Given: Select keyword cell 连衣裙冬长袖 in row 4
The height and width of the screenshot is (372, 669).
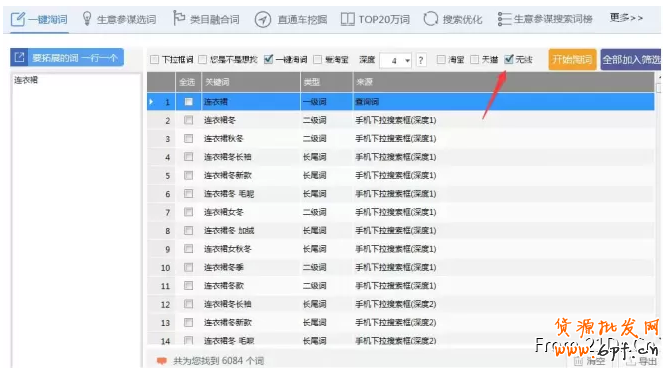Looking at the screenshot, I should (x=227, y=157).
